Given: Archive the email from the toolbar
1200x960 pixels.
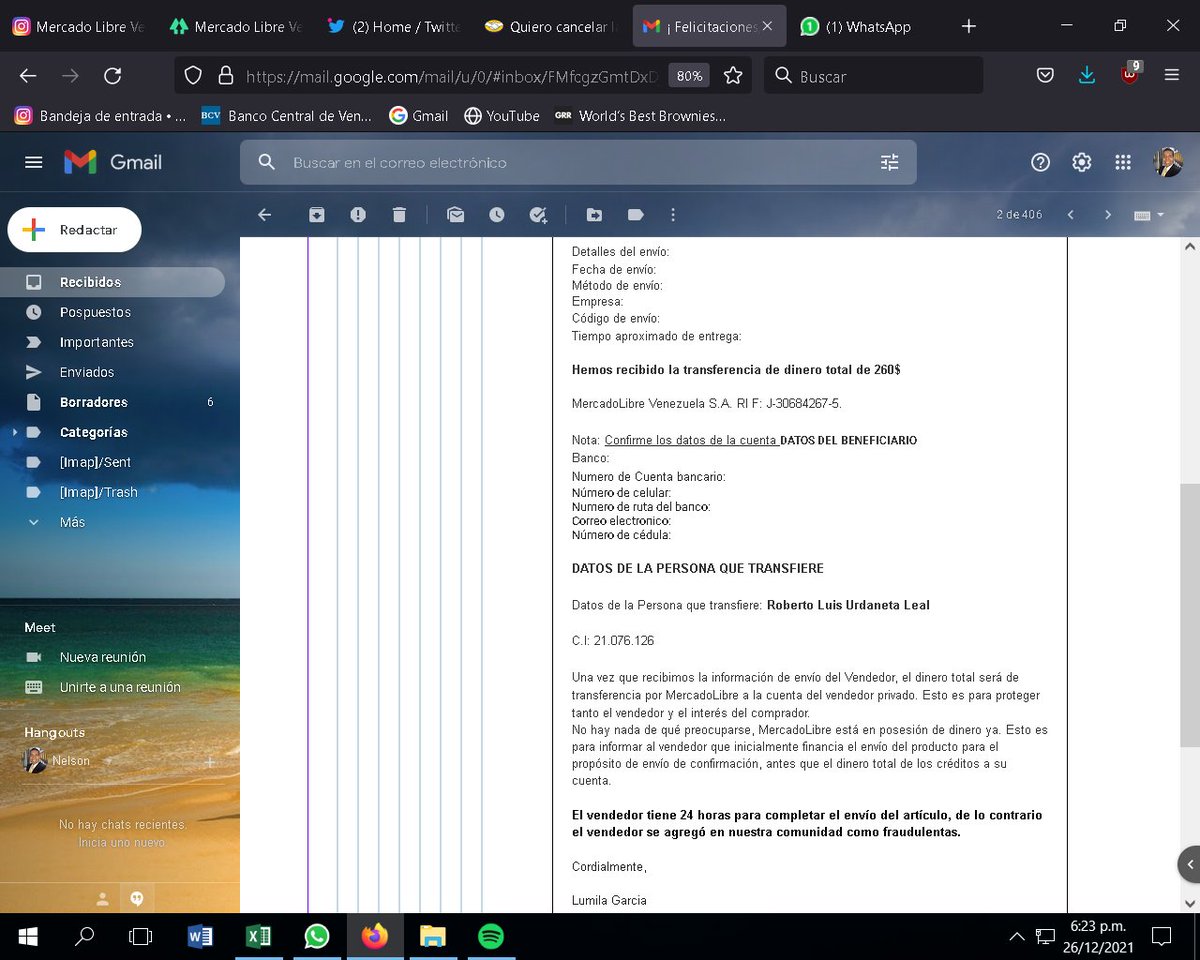Looking at the screenshot, I should [x=316, y=214].
